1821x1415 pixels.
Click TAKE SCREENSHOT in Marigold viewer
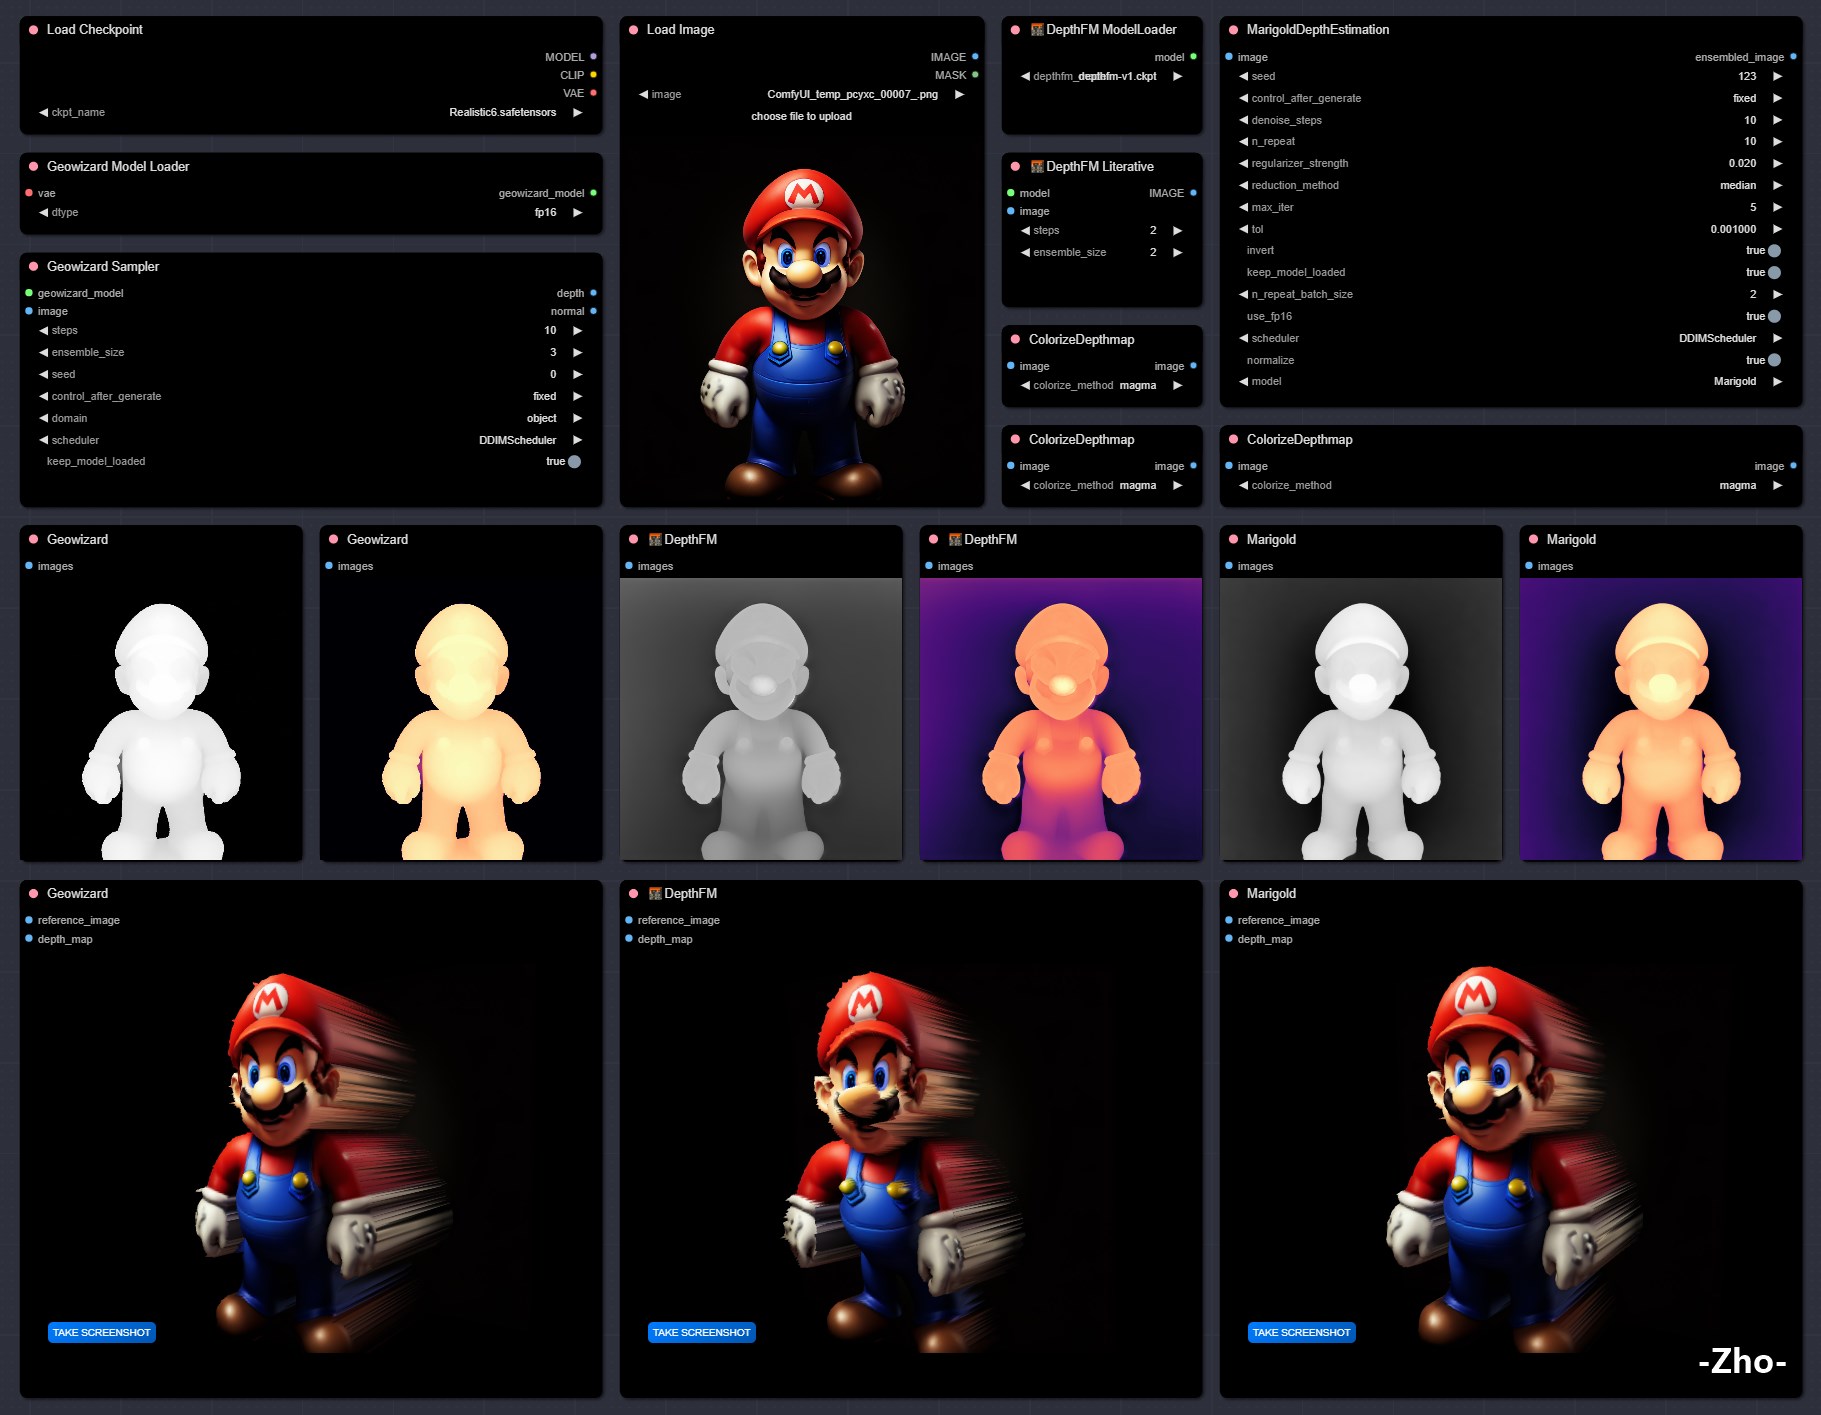pyautogui.click(x=1302, y=1333)
